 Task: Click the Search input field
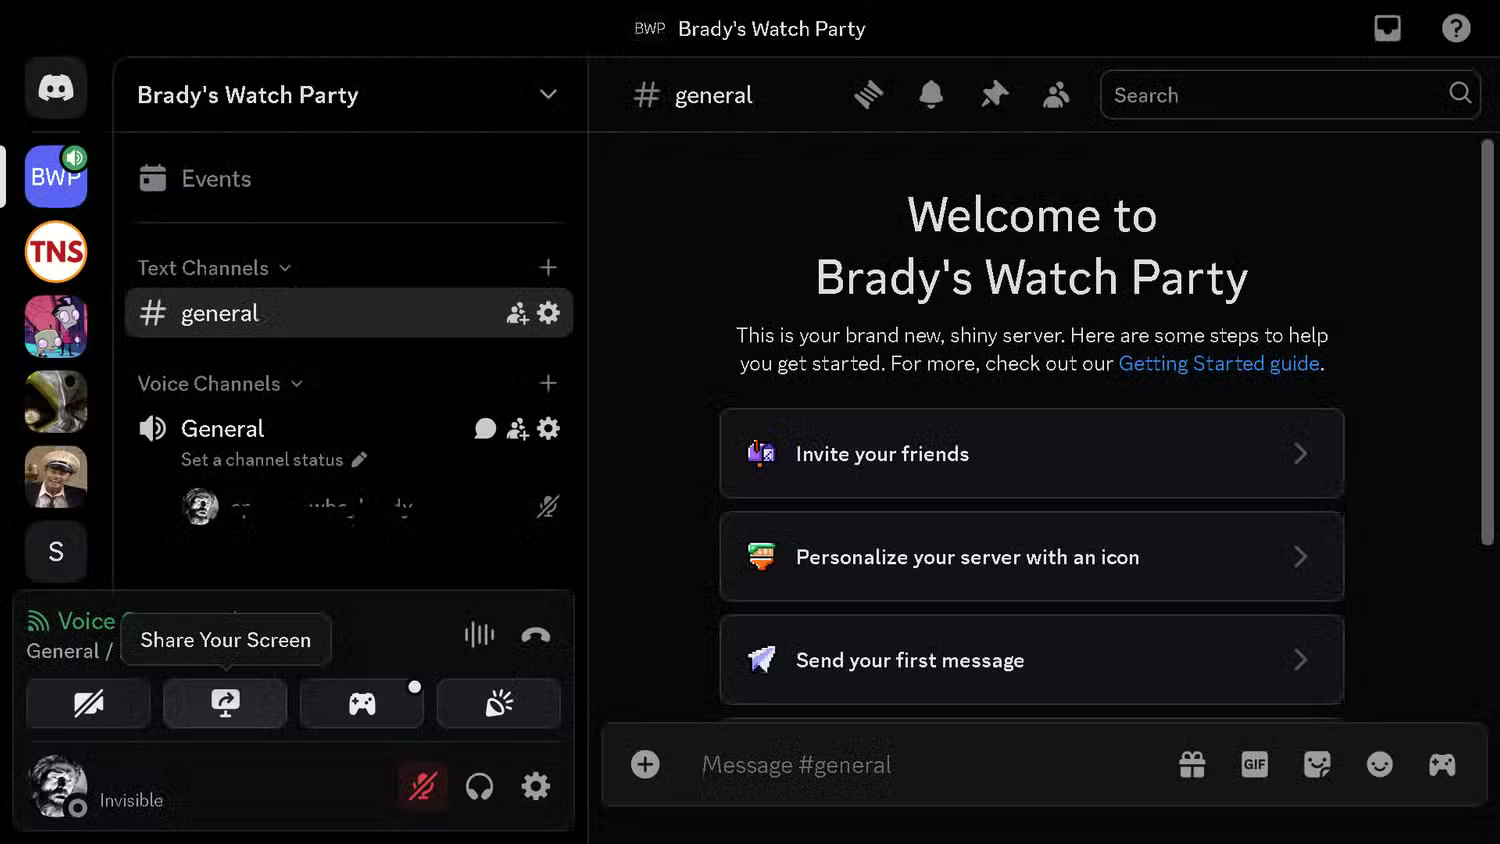1290,95
